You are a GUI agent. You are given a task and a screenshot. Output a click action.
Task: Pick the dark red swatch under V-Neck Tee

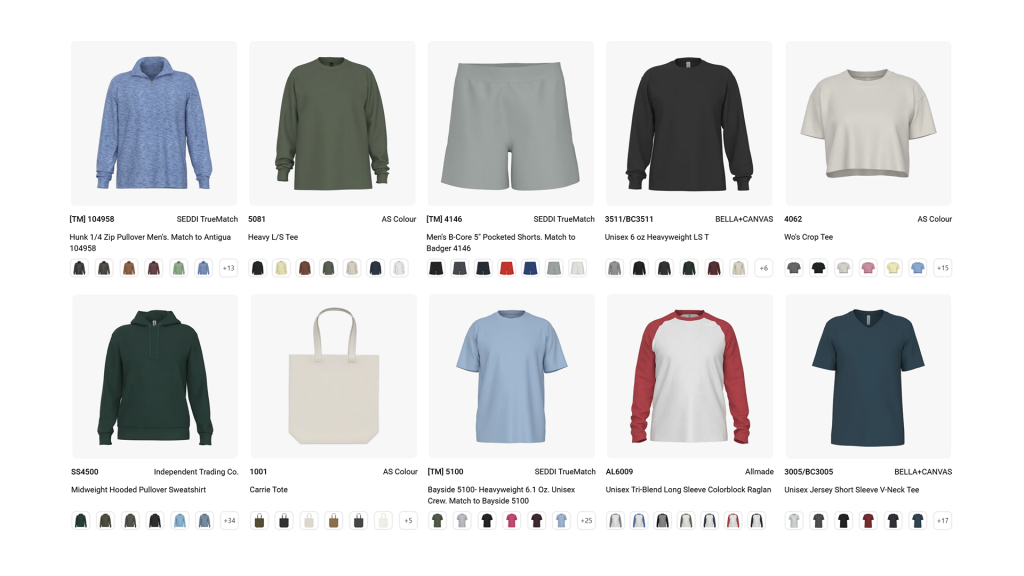(x=868, y=520)
